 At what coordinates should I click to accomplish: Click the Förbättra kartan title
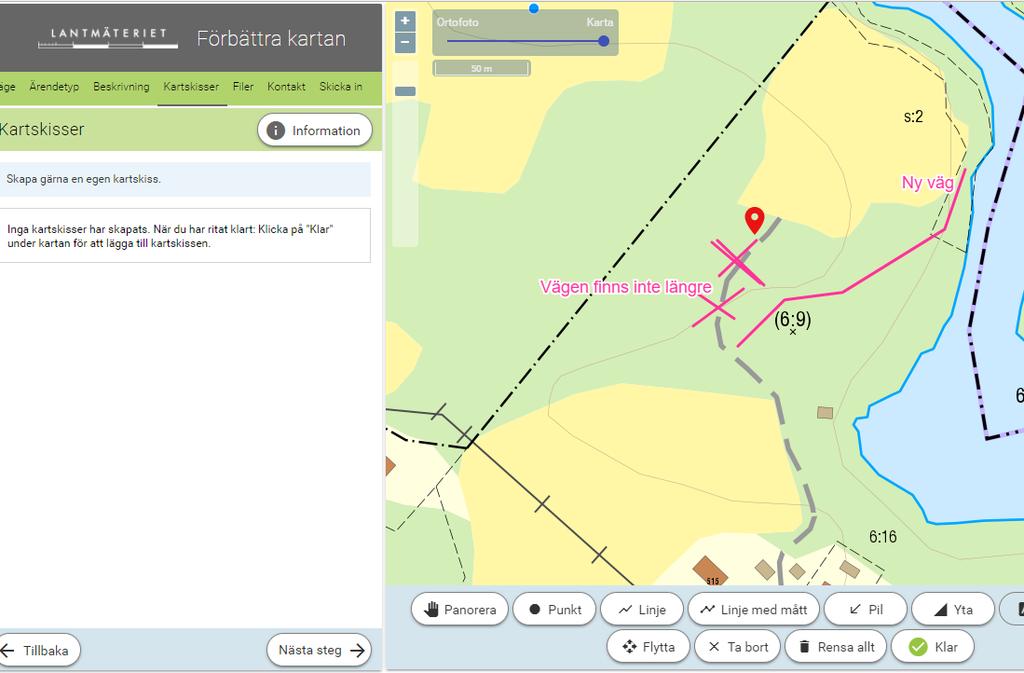271,39
